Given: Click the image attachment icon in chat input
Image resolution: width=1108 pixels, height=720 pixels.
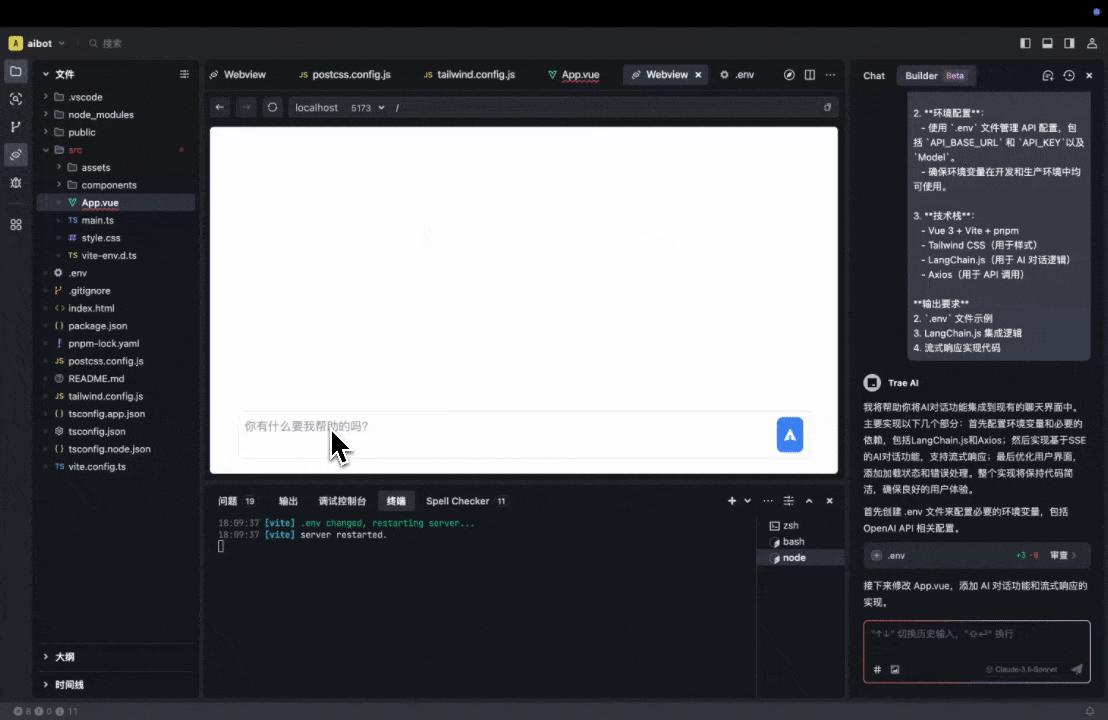Looking at the screenshot, I should (x=895, y=669).
